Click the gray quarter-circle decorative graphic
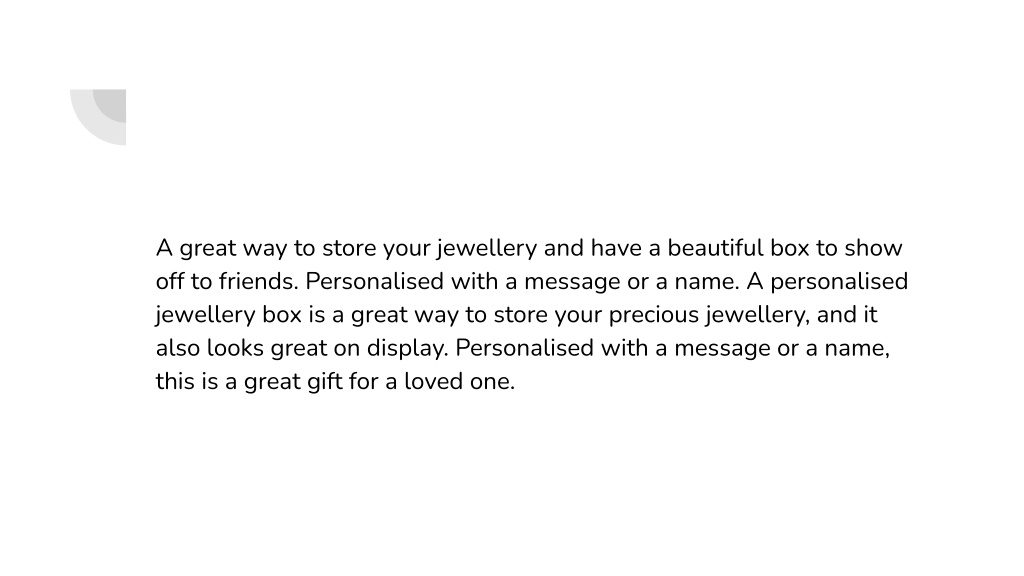The width and height of the screenshot is (1024, 576). (98, 117)
